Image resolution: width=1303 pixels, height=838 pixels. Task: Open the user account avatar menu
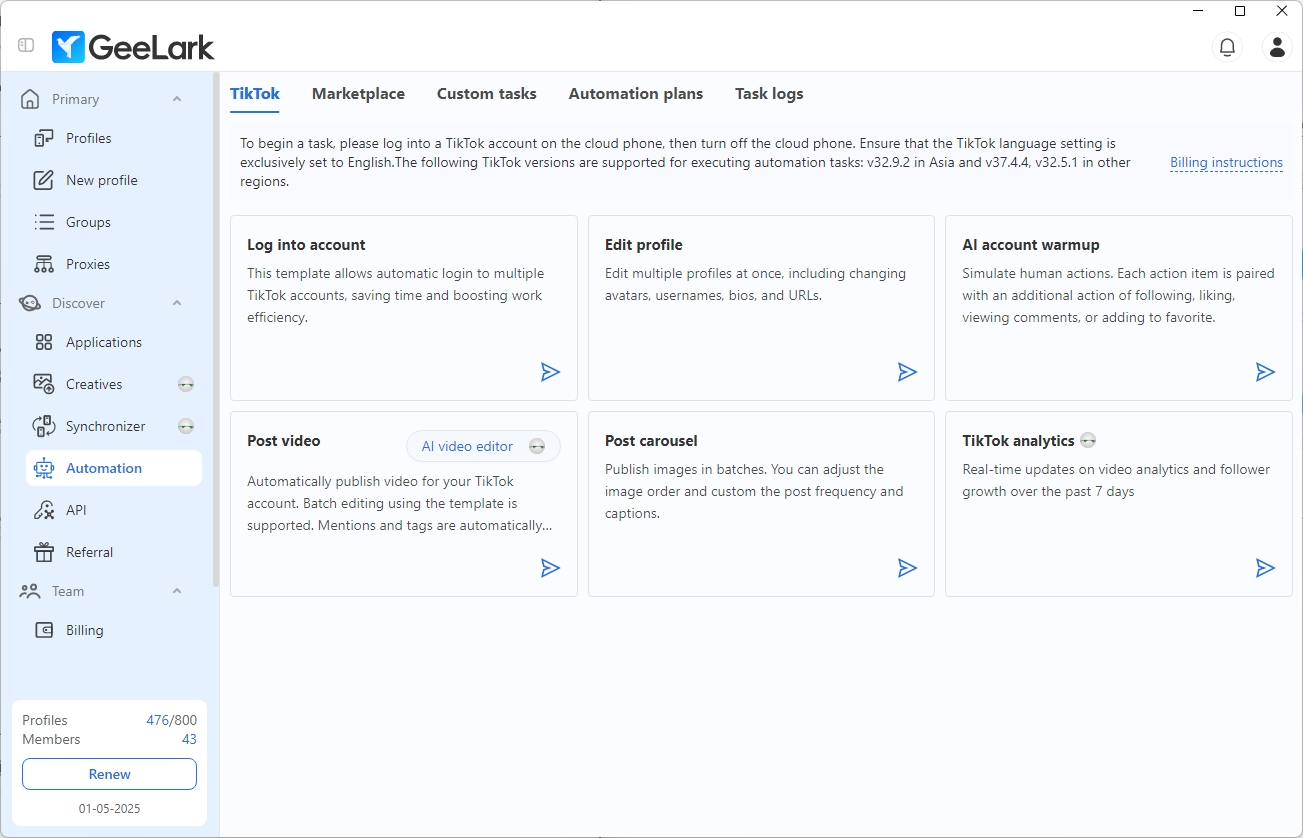pos(1277,46)
